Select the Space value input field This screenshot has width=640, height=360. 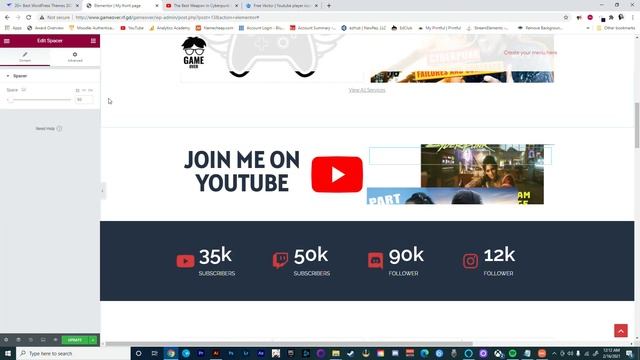click(x=84, y=100)
